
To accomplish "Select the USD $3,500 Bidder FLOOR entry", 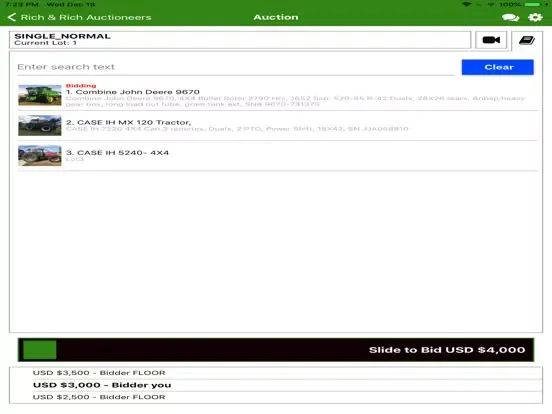I will [276, 373].
